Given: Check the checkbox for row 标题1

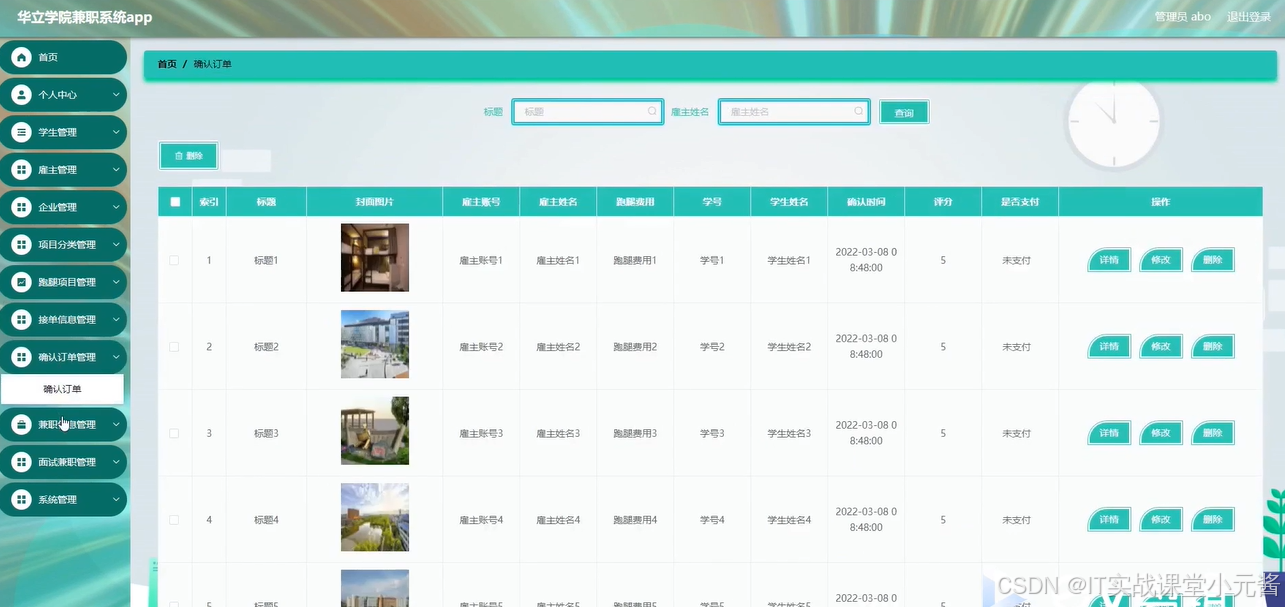Looking at the screenshot, I should [x=174, y=260].
